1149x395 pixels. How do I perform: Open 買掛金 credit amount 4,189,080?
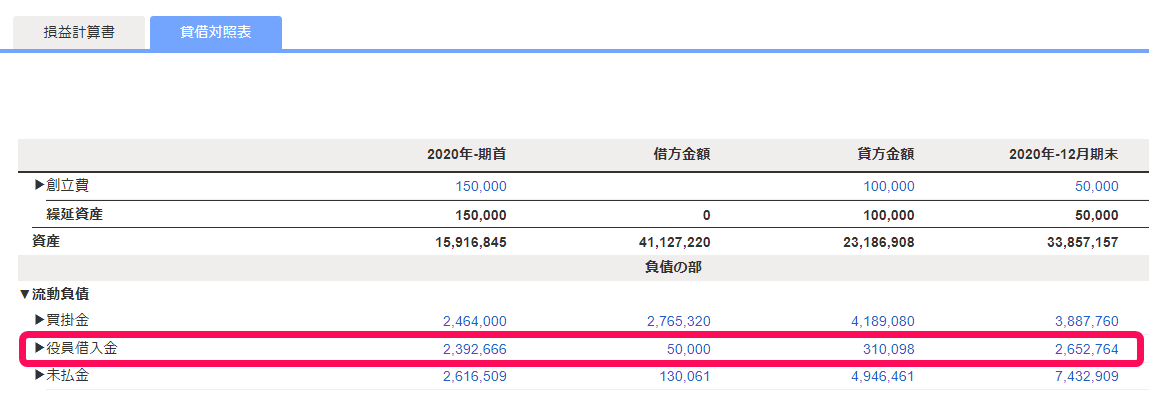882,321
